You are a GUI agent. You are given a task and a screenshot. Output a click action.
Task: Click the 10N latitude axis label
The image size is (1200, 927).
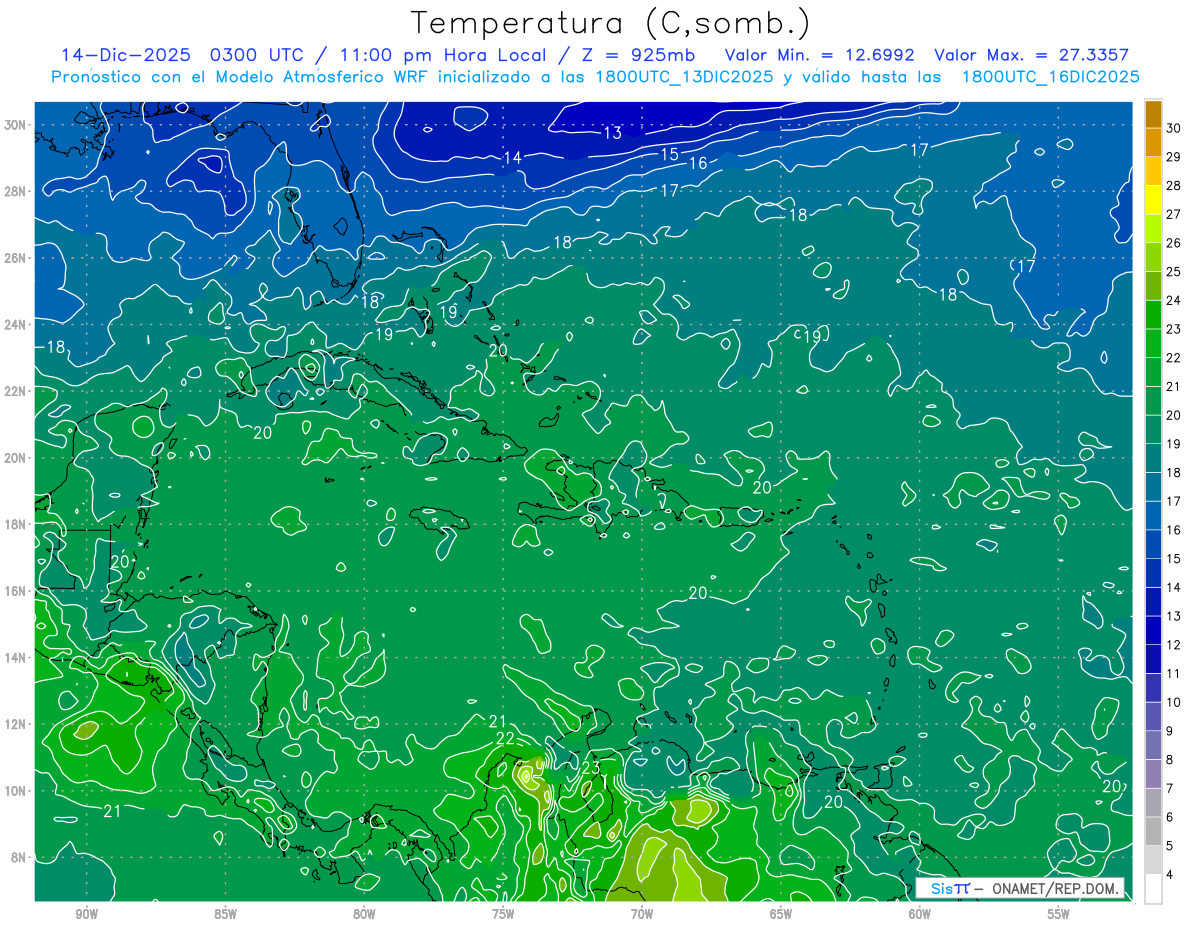[x=17, y=791]
